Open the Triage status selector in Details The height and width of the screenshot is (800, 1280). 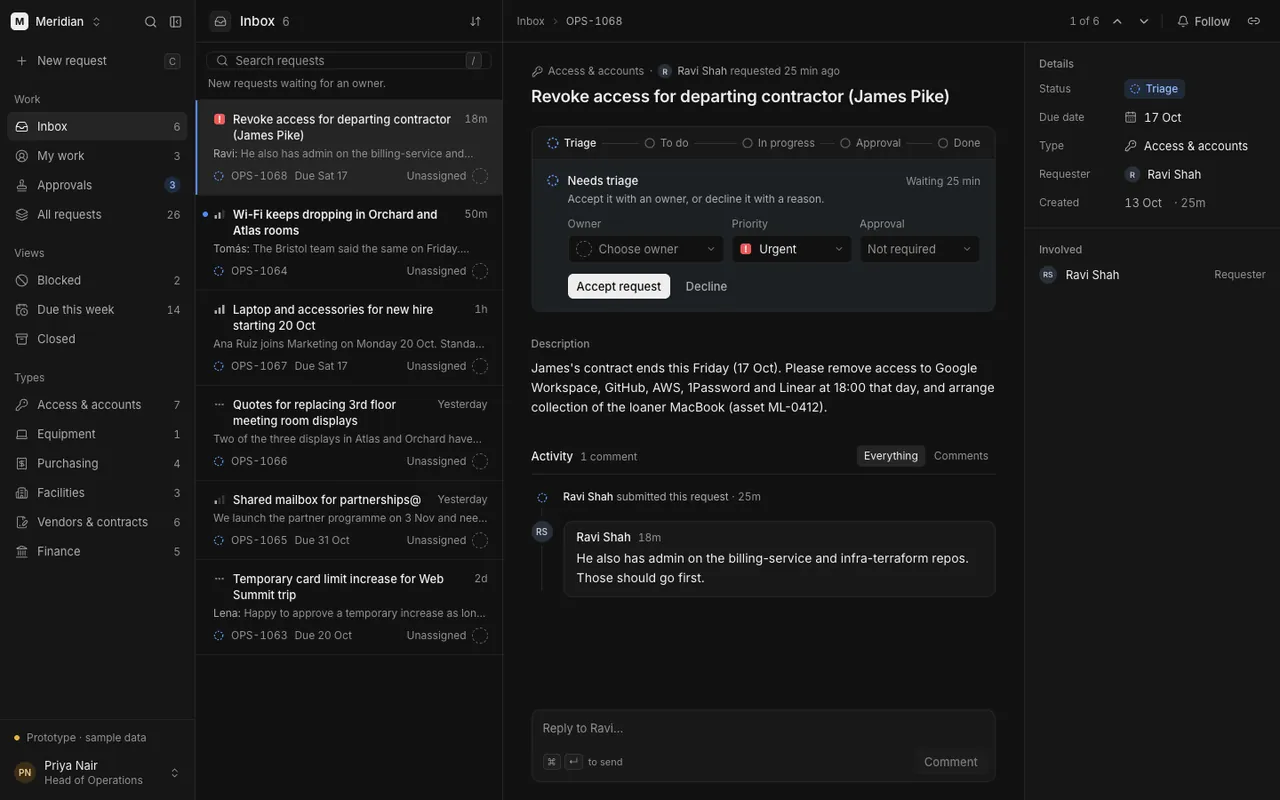[1155, 89]
